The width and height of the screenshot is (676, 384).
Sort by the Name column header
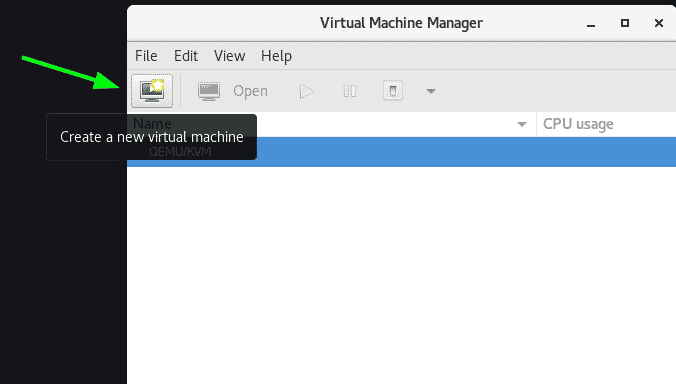(332, 124)
